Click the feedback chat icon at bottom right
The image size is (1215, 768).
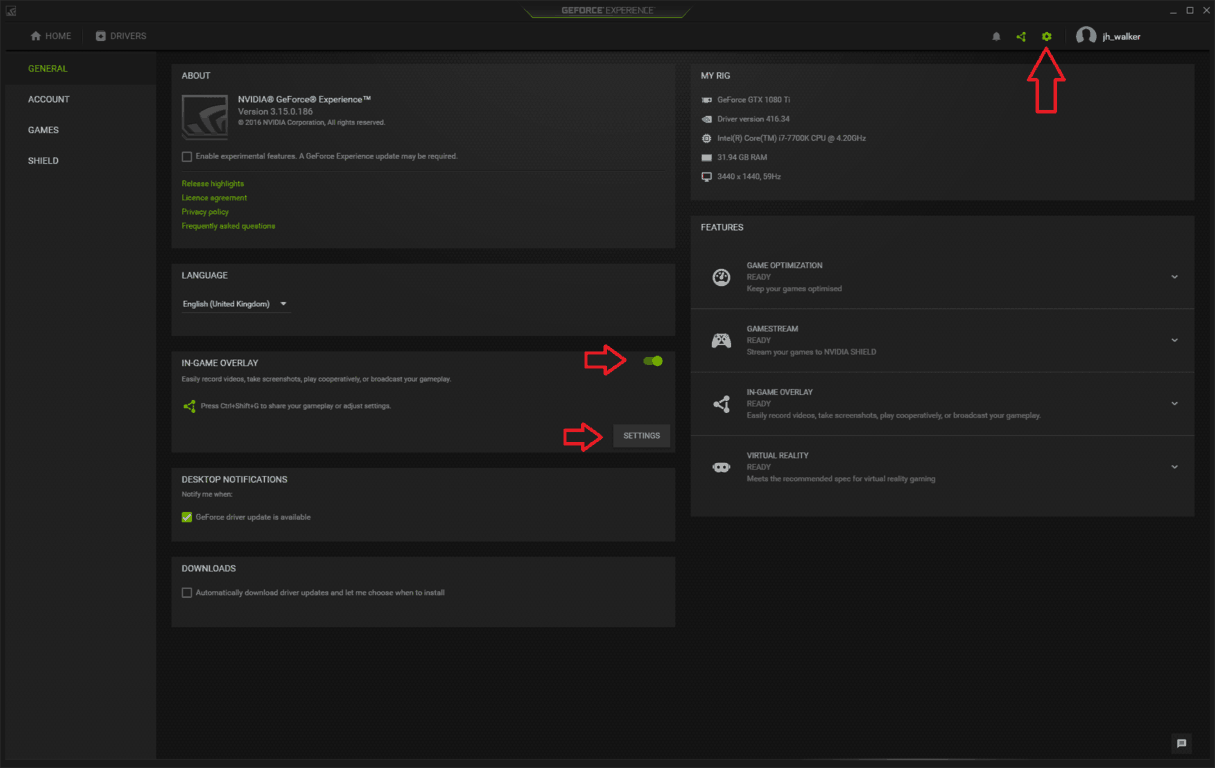(1181, 743)
